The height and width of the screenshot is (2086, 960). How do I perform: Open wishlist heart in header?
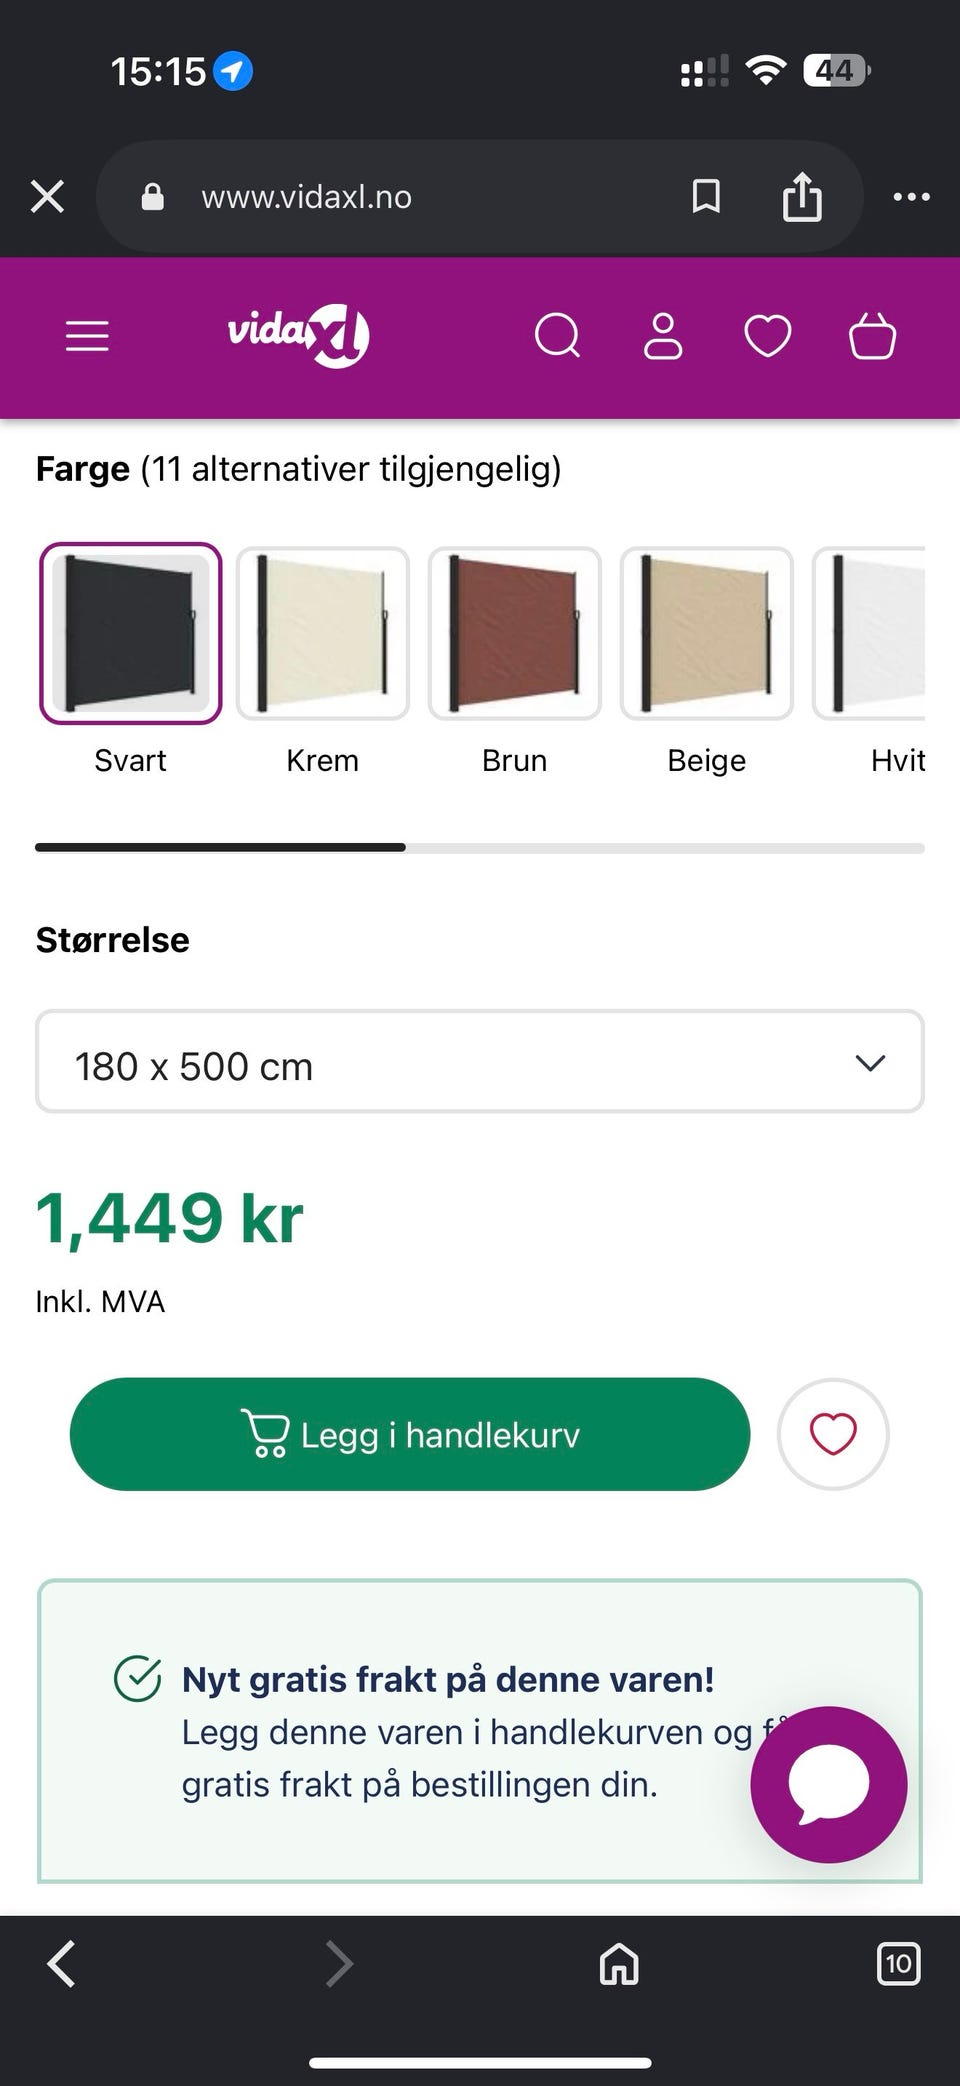[x=768, y=336]
